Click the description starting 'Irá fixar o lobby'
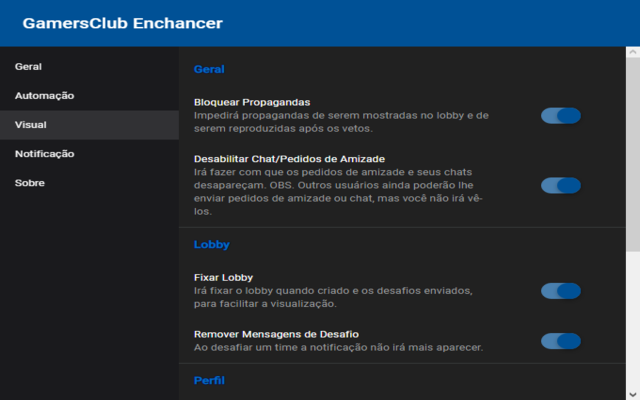Screen dimensions: 640x400 (333, 297)
